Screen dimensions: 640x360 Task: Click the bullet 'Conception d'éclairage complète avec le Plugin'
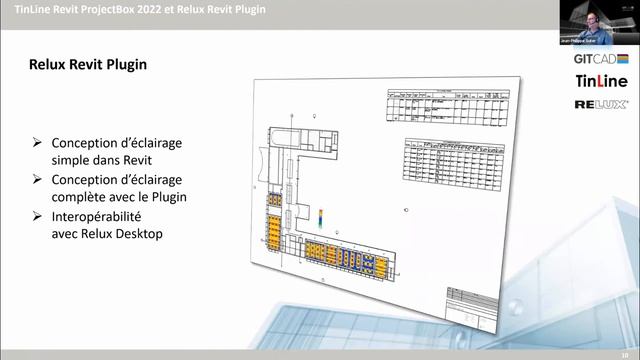click(119, 188)
